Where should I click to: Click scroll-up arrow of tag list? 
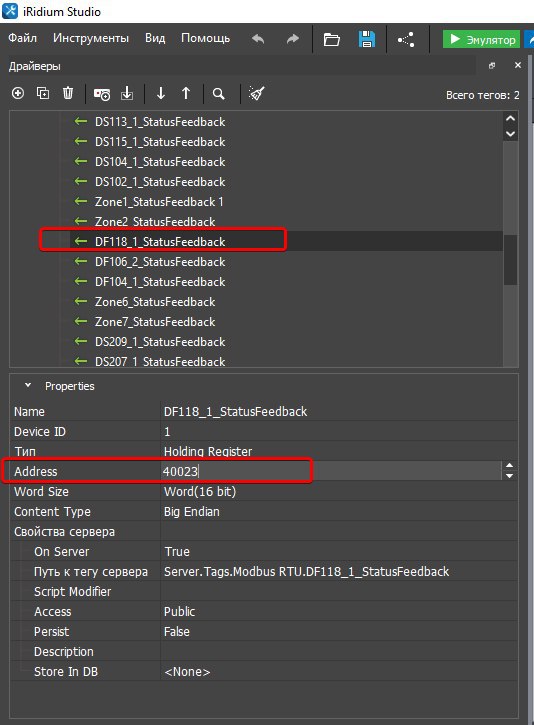(510, 118)
